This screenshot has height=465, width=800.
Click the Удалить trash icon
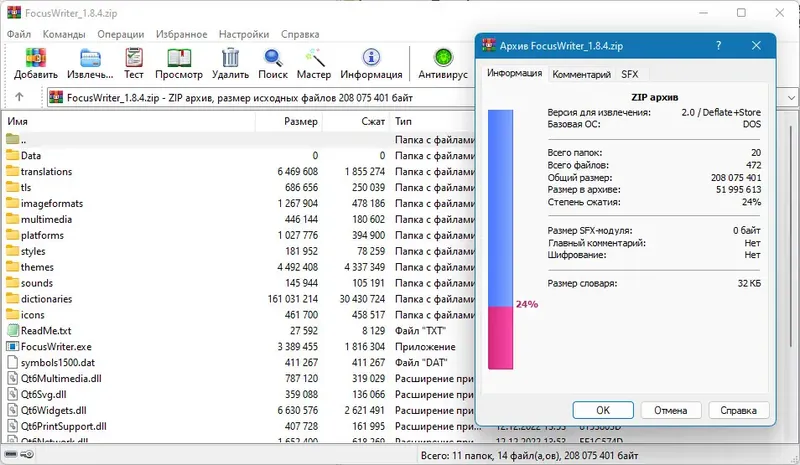(x=230, y=58)
